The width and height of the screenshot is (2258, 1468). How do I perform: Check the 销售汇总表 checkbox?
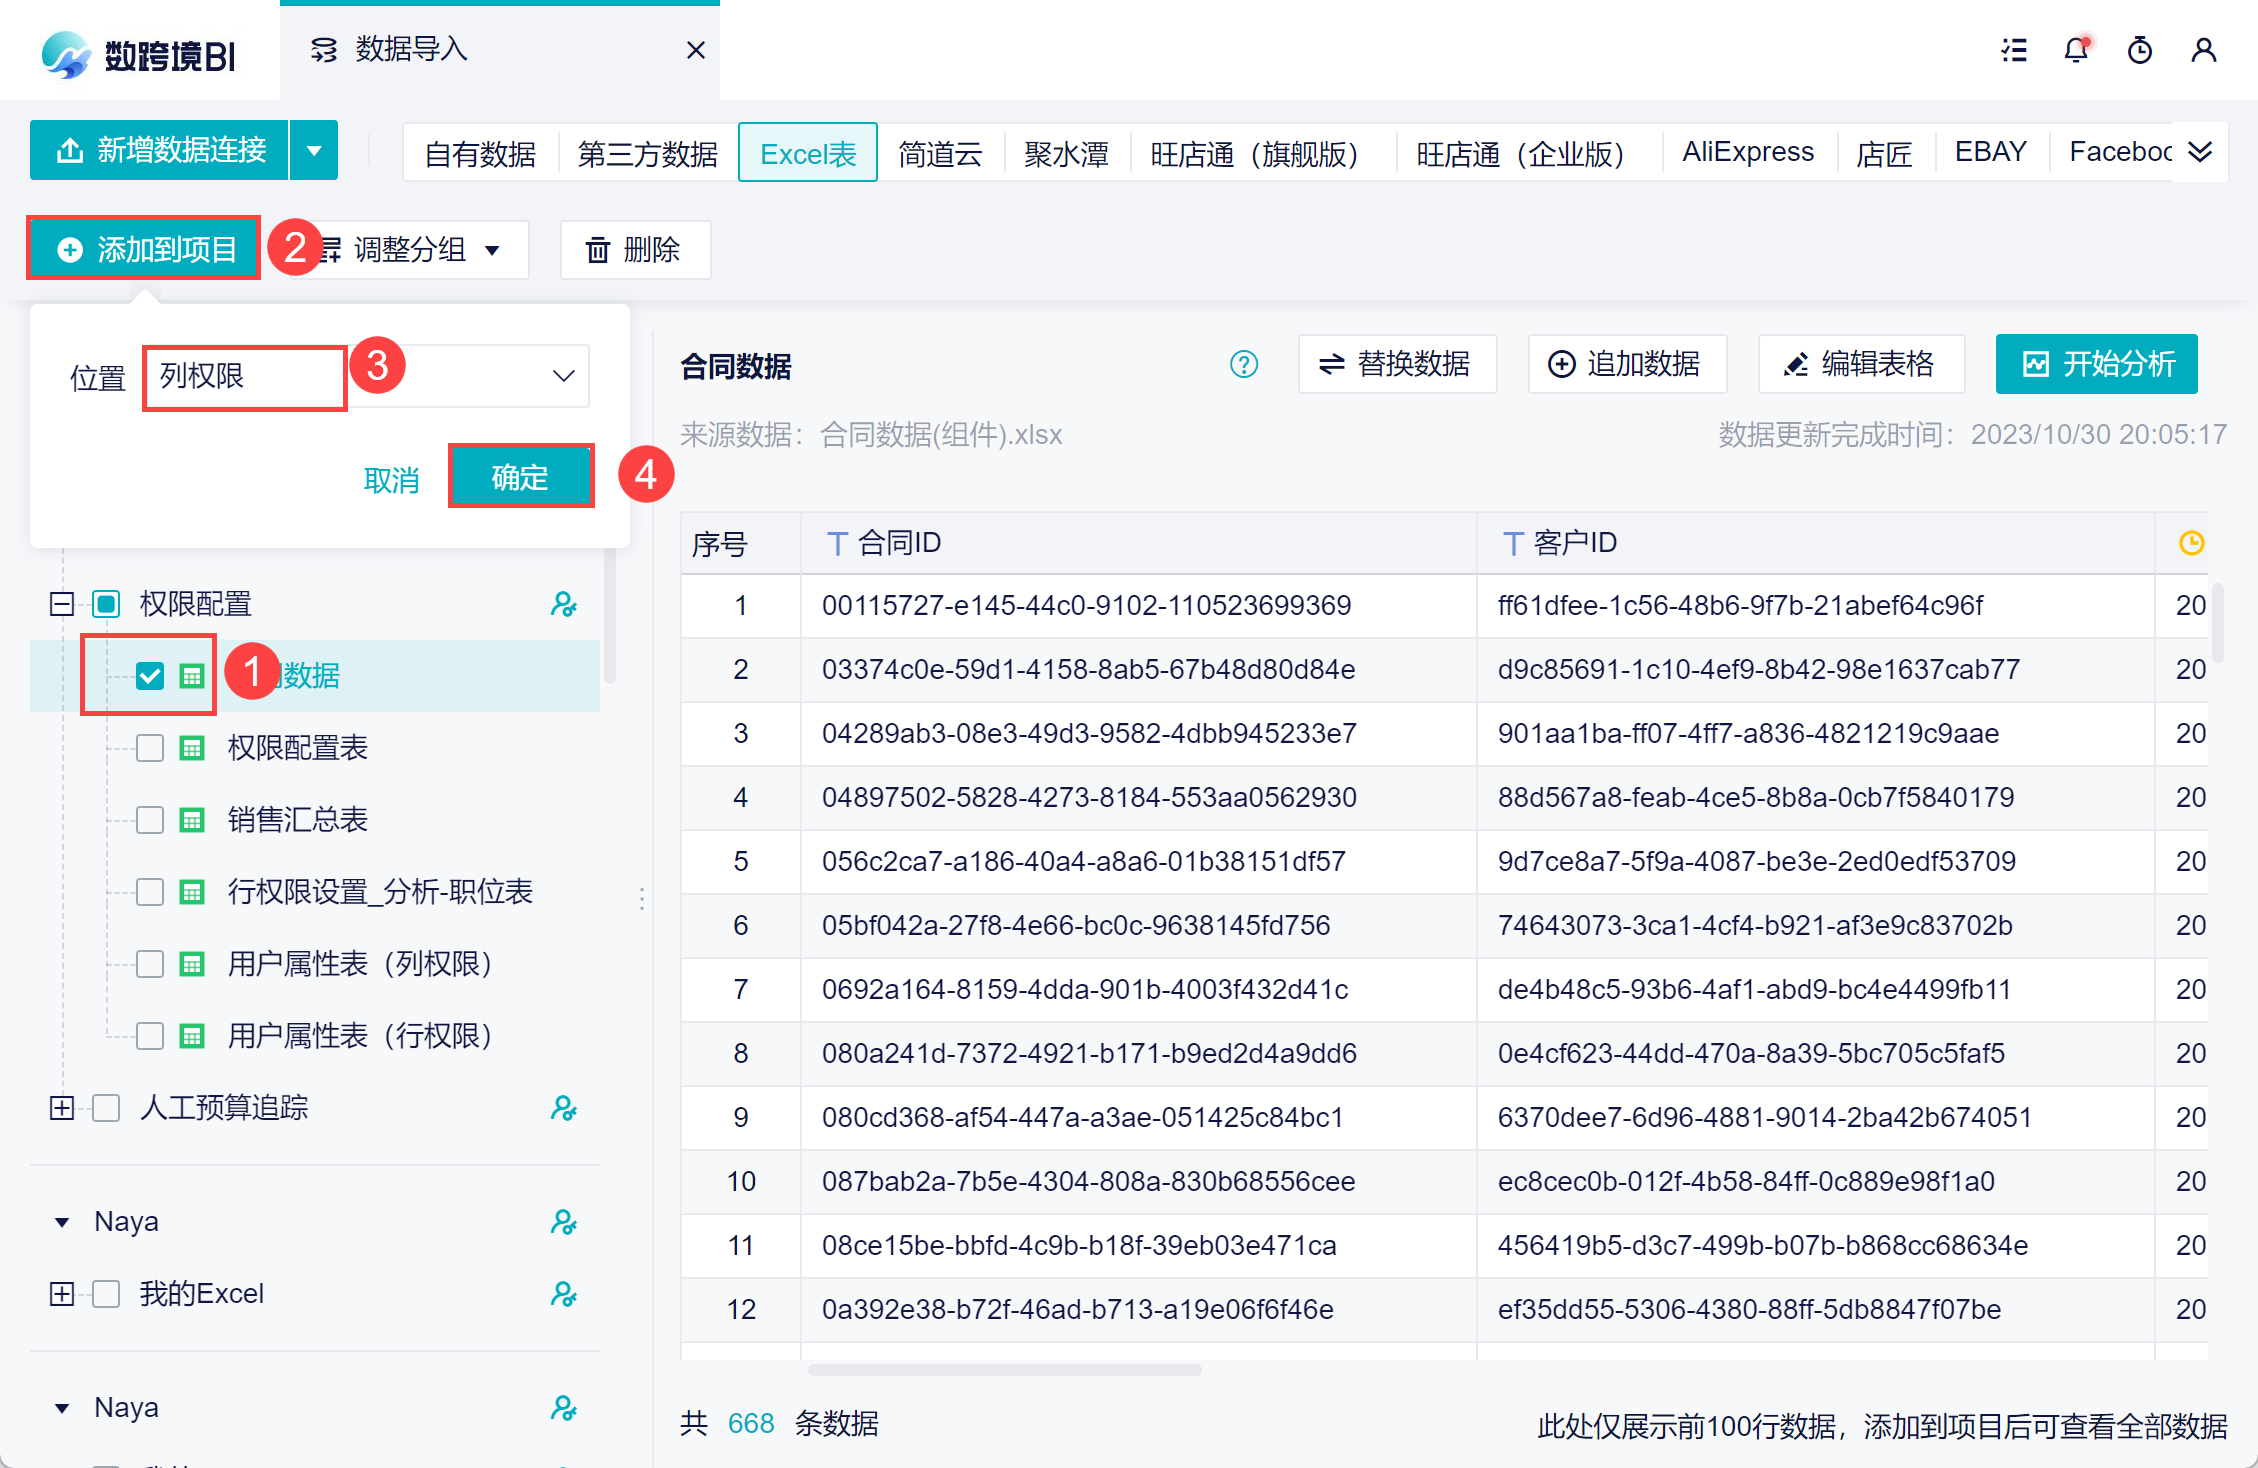(150, 820)
